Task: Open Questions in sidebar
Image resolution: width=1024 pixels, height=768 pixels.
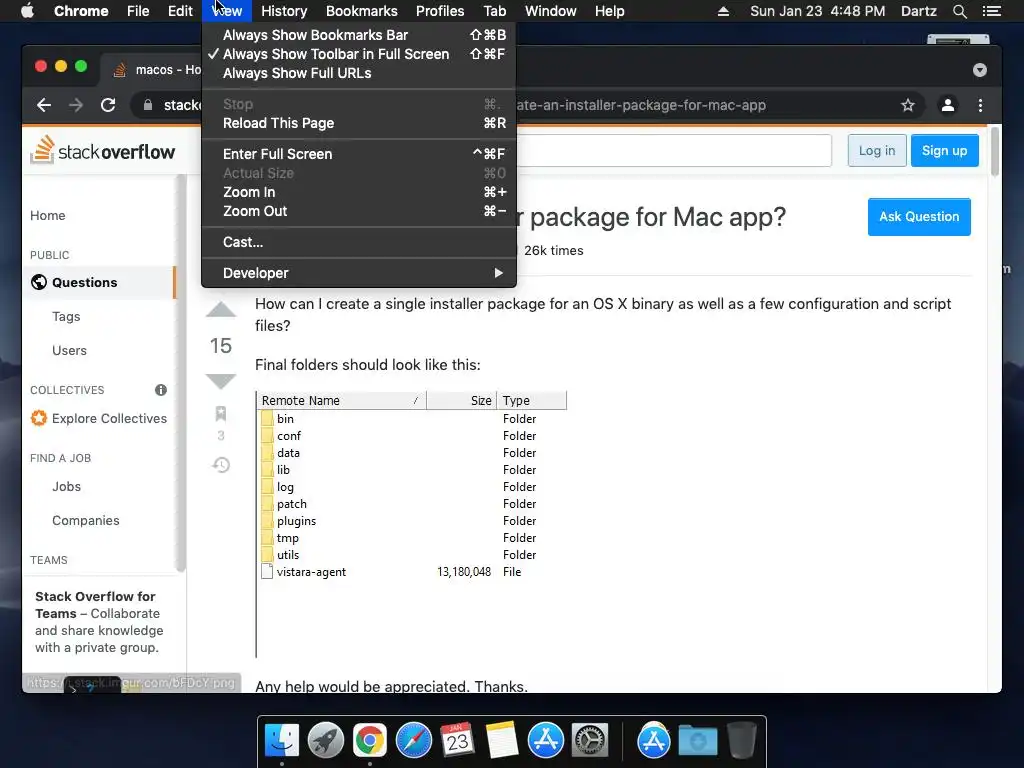Action: pos(99,282)
